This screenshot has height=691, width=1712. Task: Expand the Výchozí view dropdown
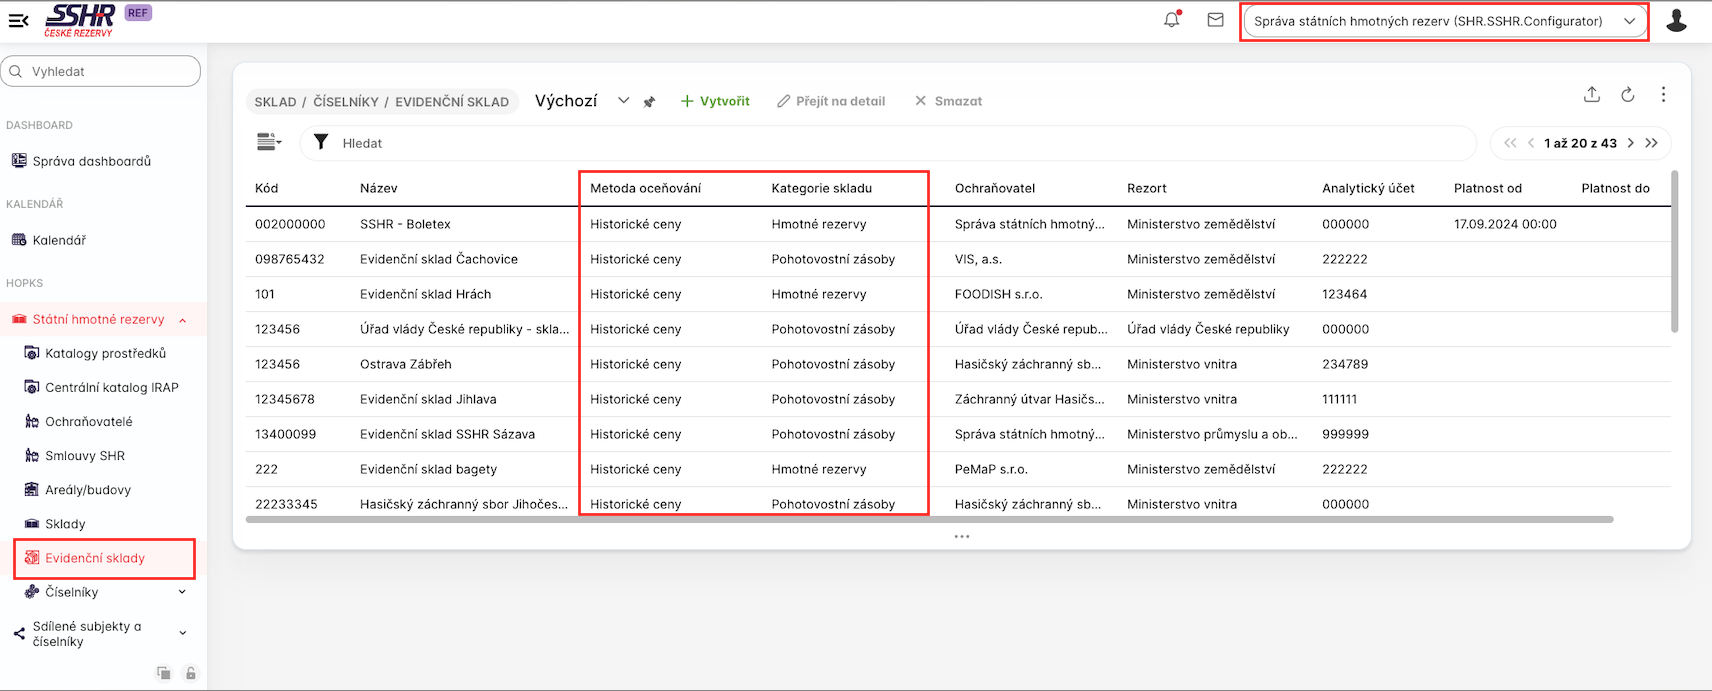(623, 100)
